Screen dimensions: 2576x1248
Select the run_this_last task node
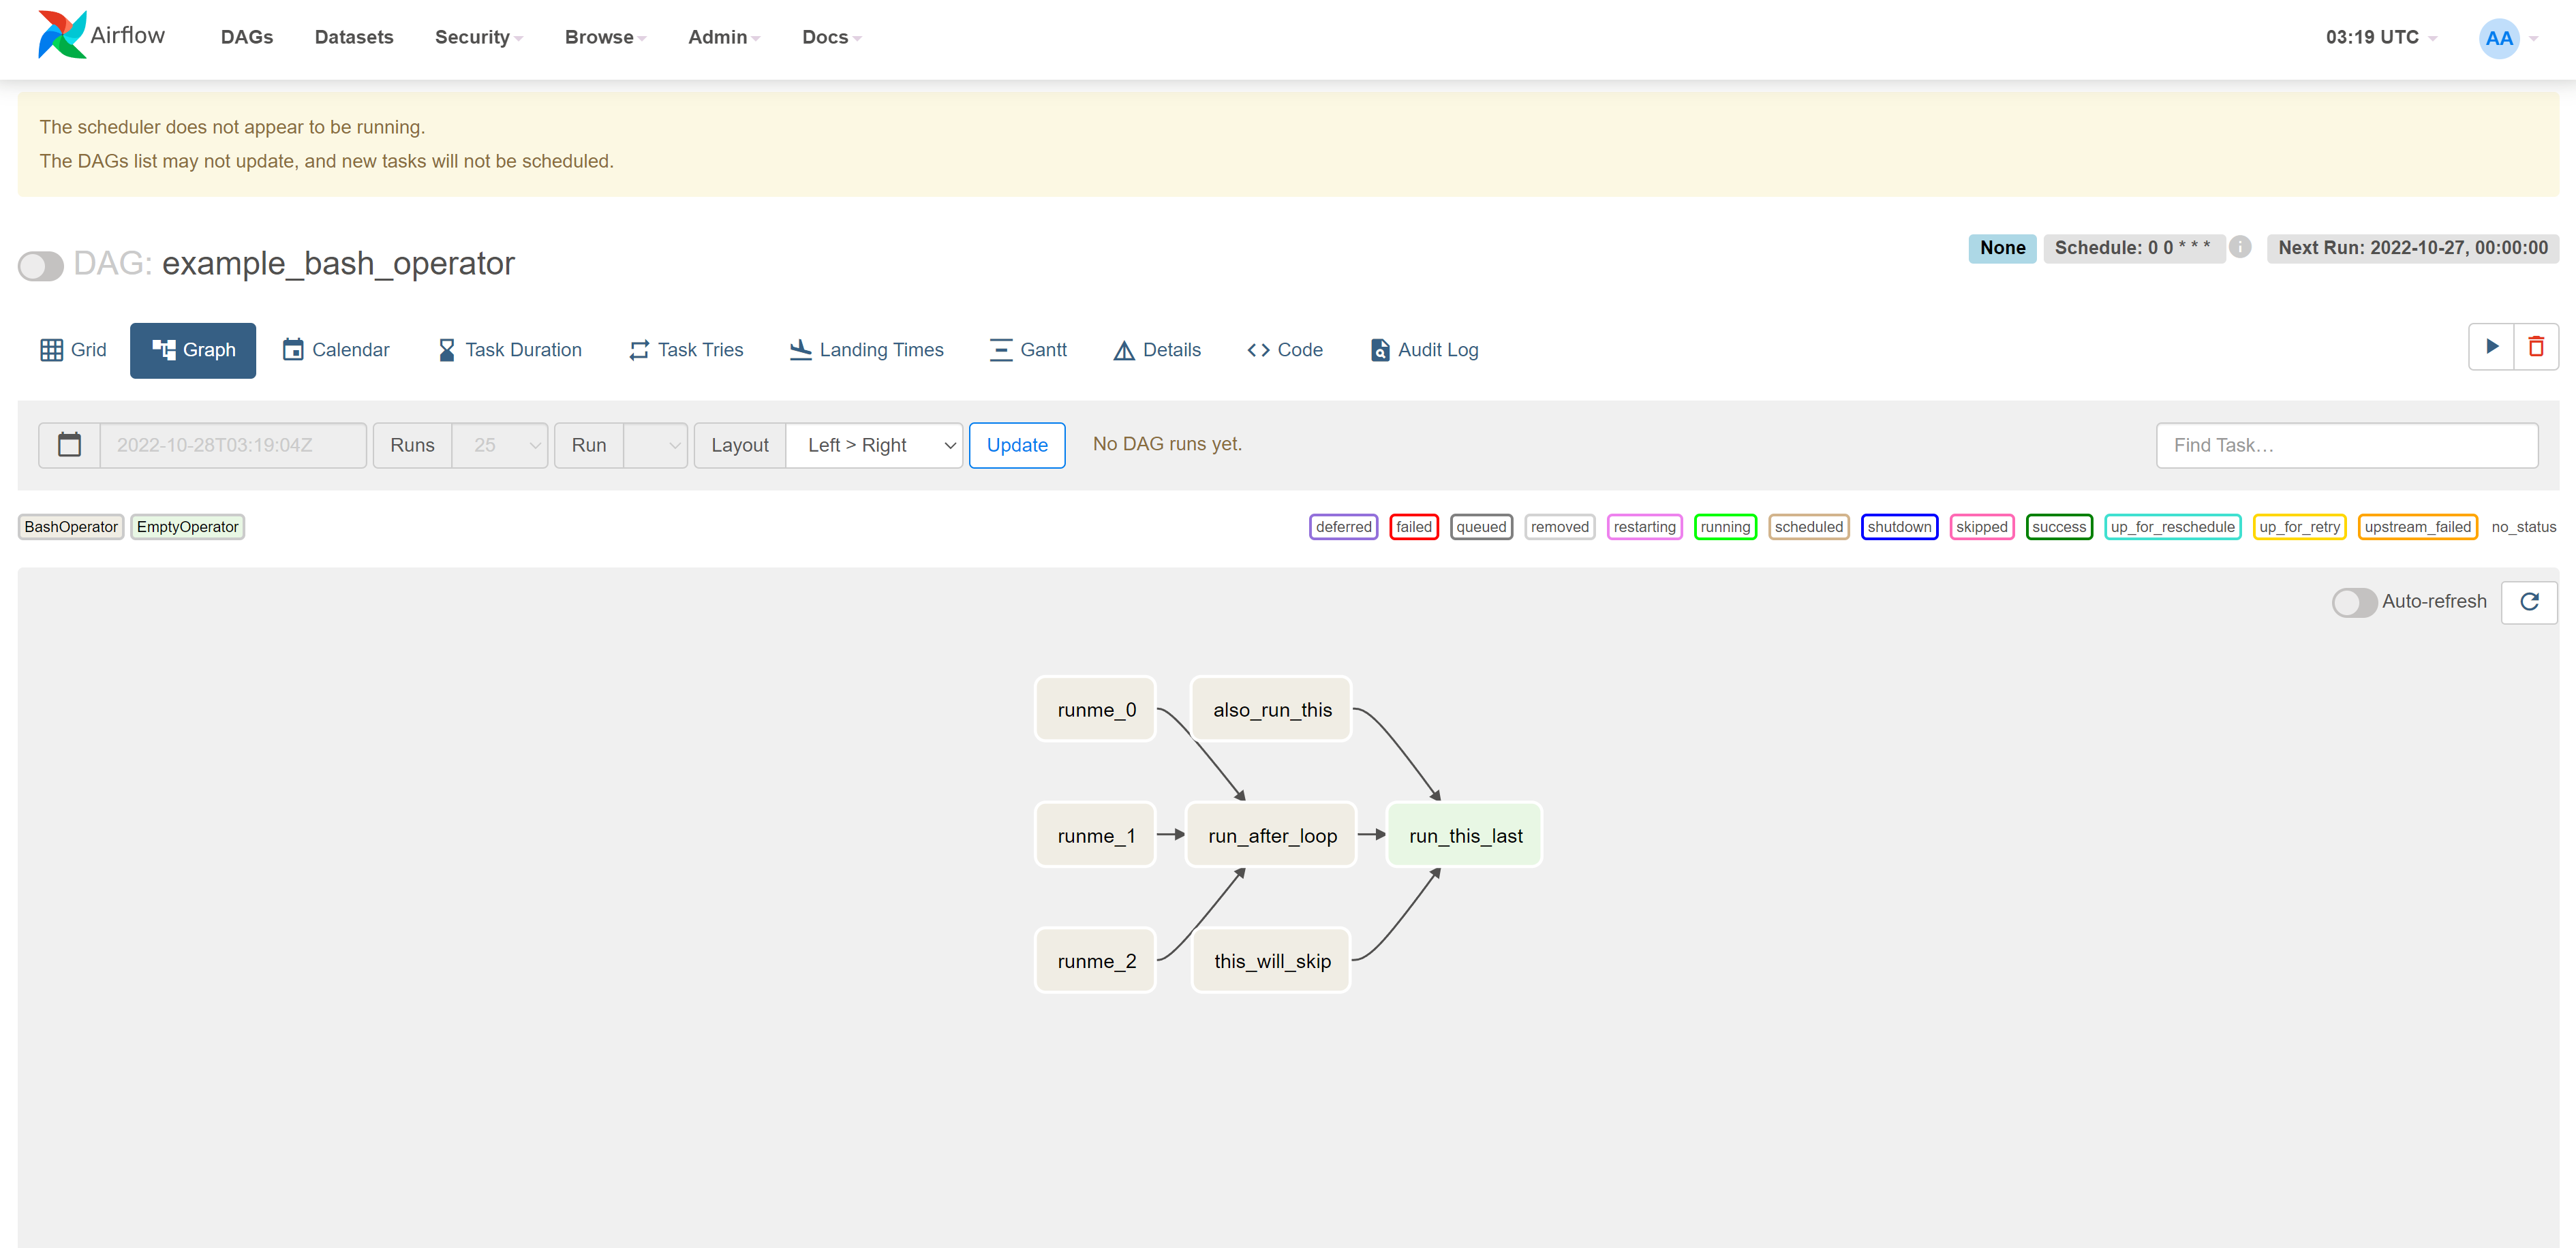click(1464, 835)
